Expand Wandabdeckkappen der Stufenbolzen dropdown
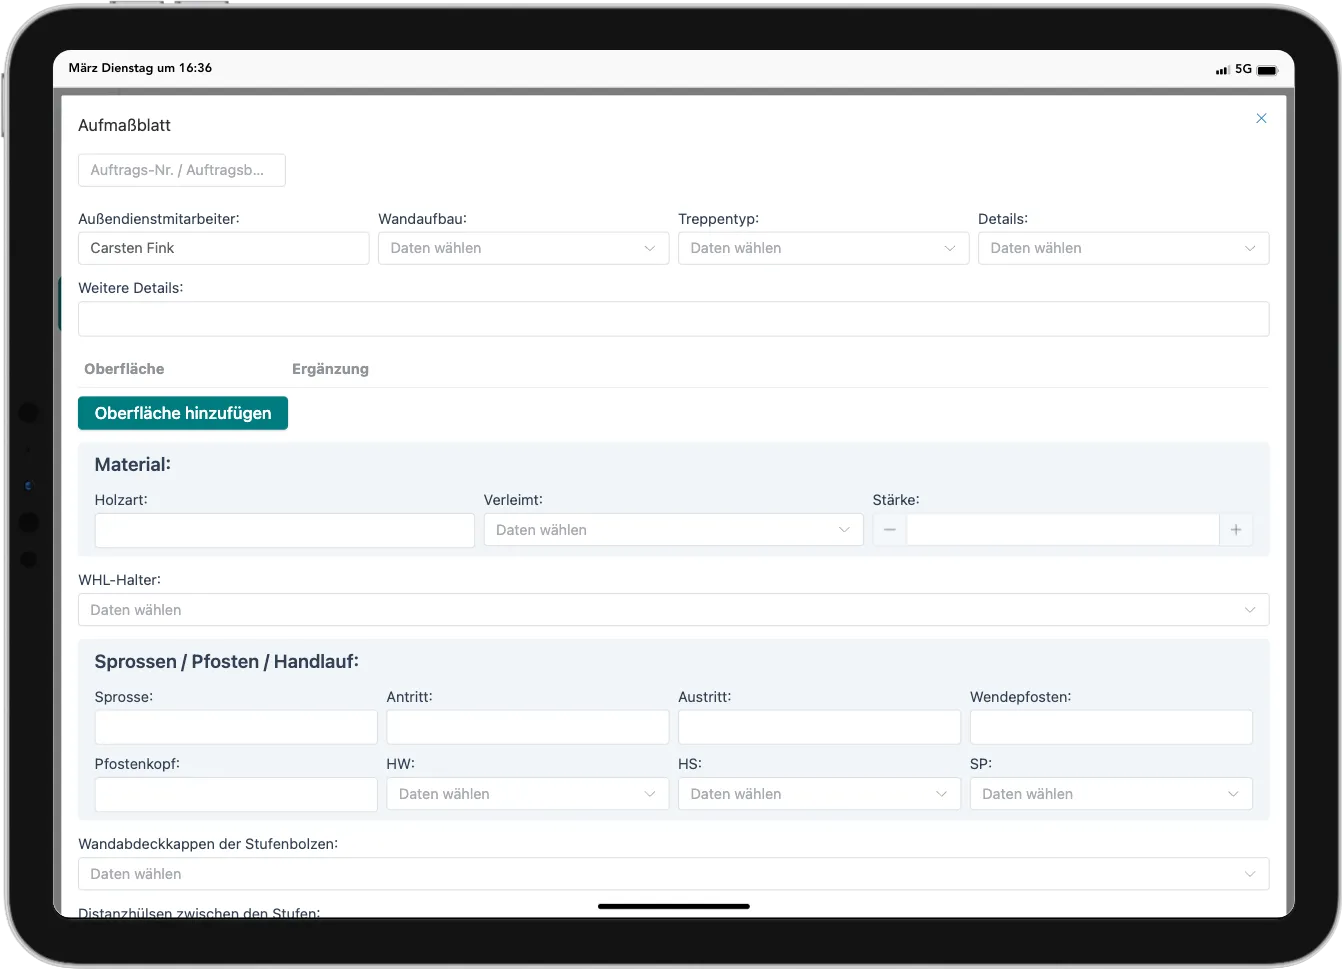This screenshot has height=969, width=1342. tap(673, 874)
